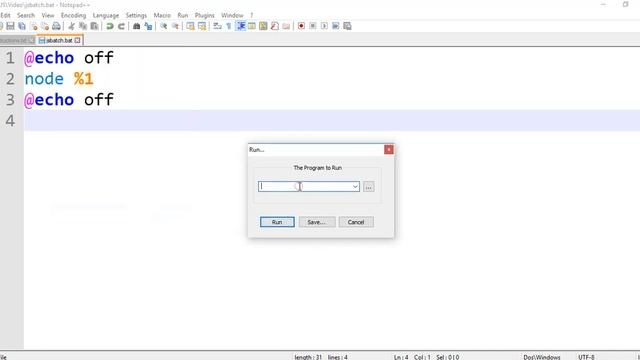Screen dimensions: 640x360
Task: Open the Document Map toolbar icon
Action: click(263, 26)
